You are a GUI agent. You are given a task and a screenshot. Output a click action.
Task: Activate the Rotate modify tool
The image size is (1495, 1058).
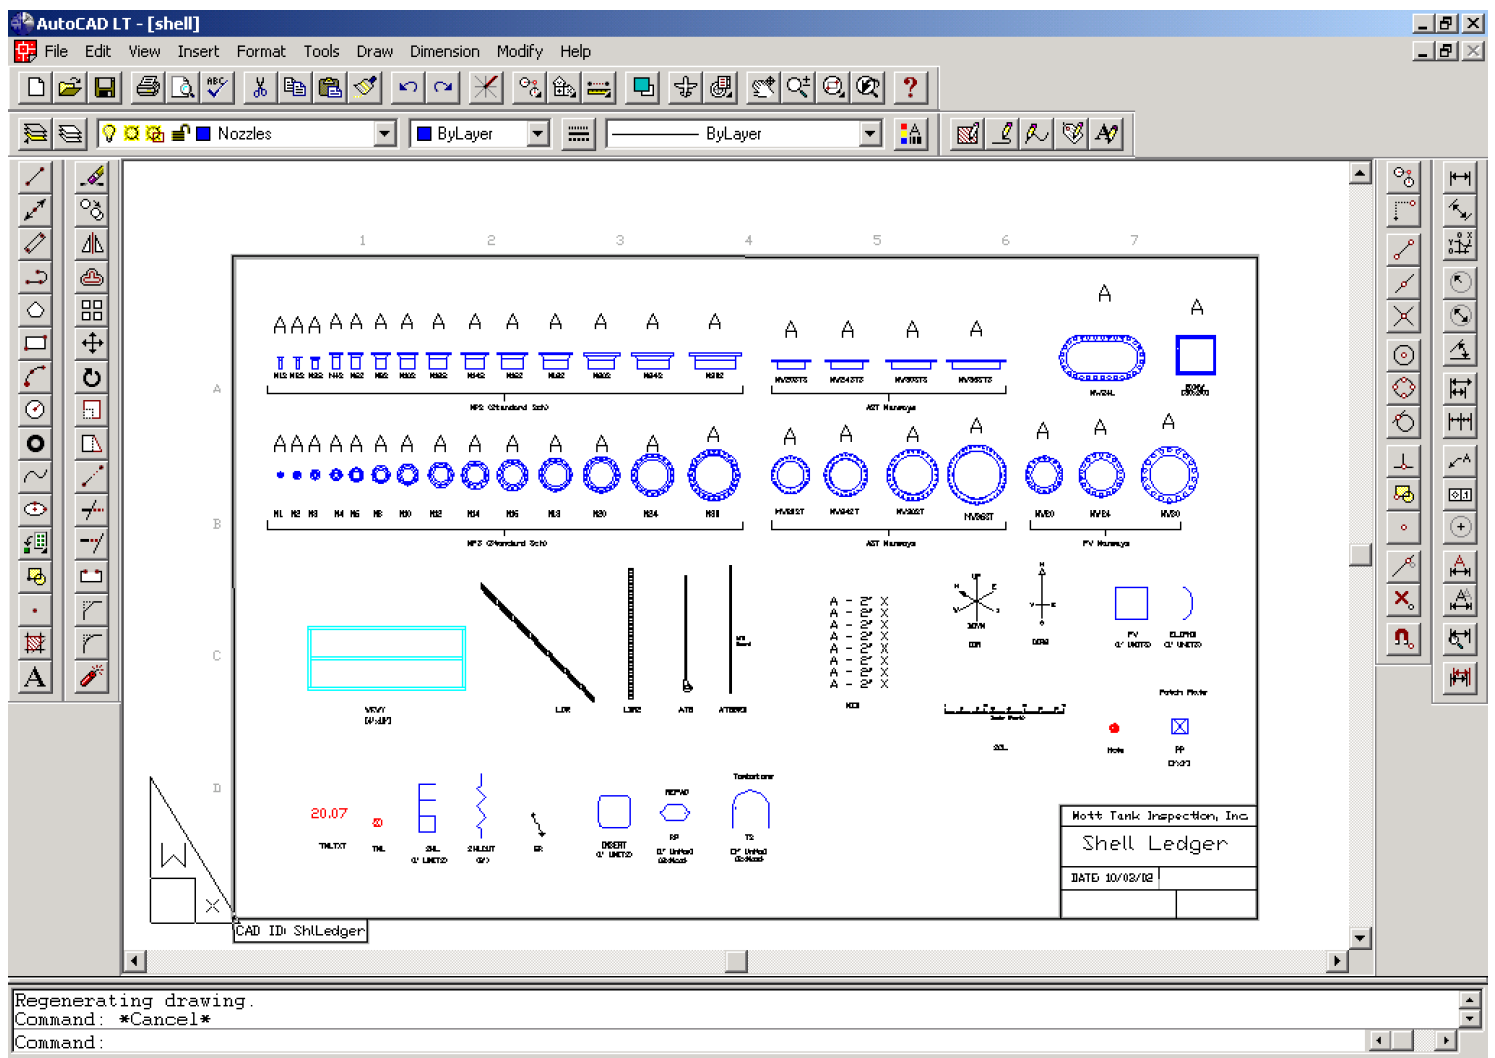click(x=91, y=377)
